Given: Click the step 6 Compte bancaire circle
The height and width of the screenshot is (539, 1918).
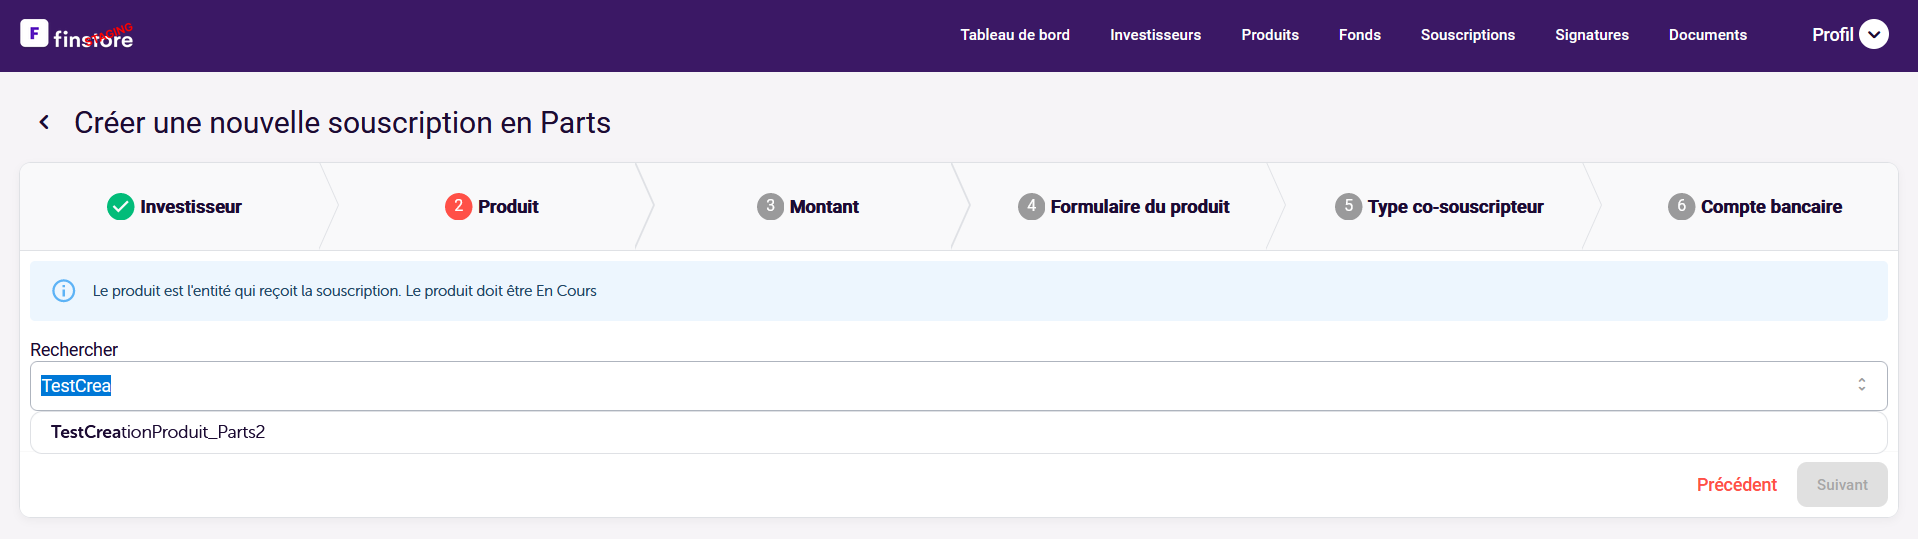Looking at the screenshot, I should [x=1681, y=207].
